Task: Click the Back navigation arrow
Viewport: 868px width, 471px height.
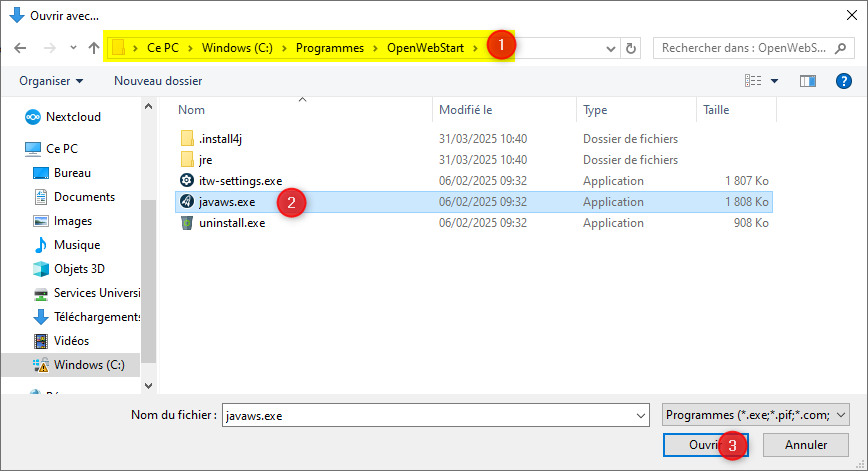Action: point(20,48)
